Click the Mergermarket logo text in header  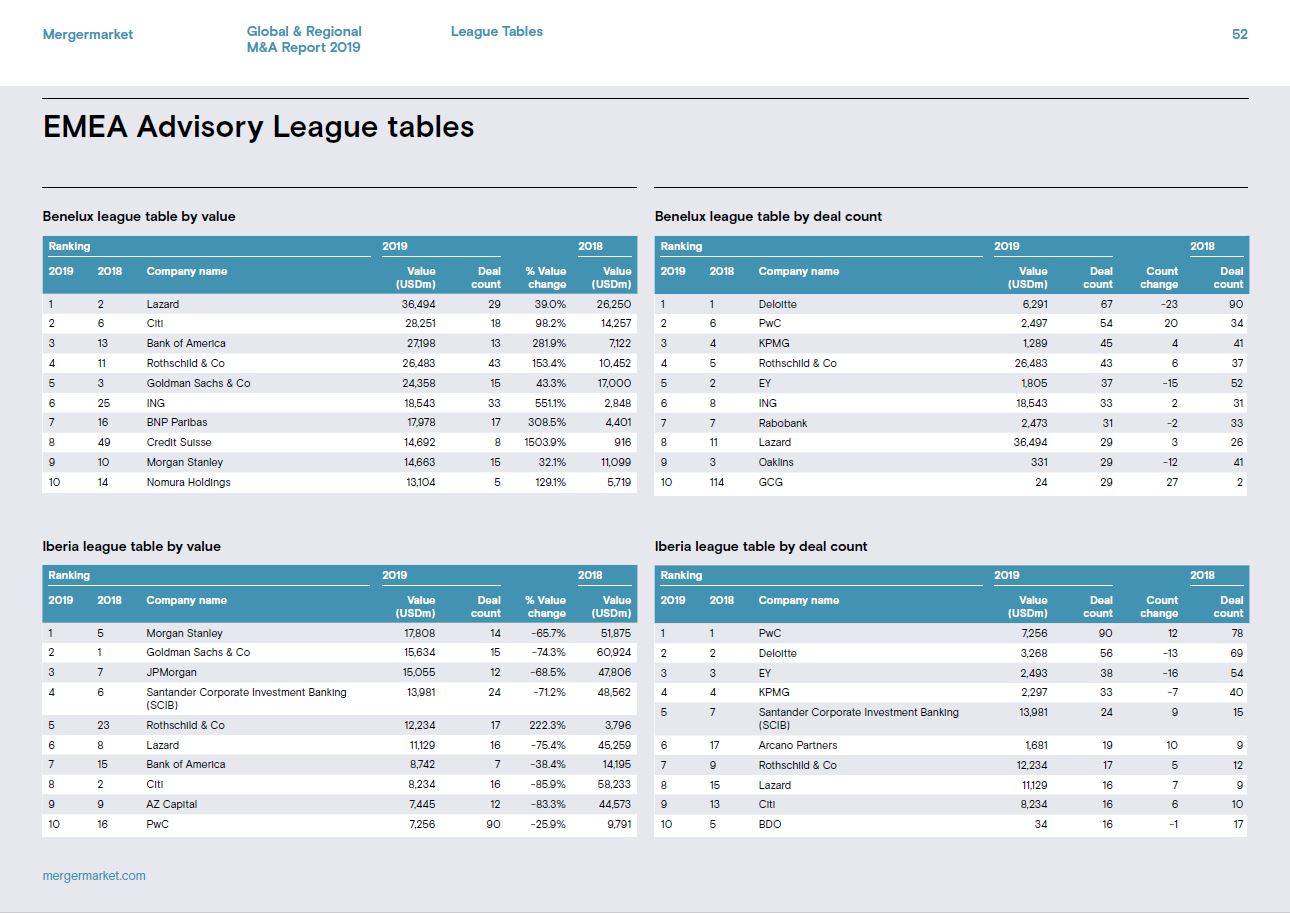coord(88,34)
